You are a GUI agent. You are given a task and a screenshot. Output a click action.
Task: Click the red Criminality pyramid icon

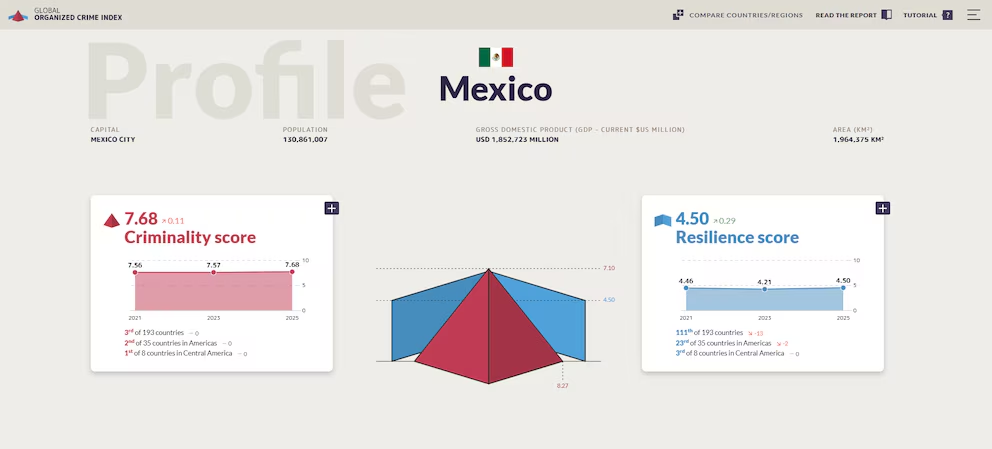[x=112, y=221]
